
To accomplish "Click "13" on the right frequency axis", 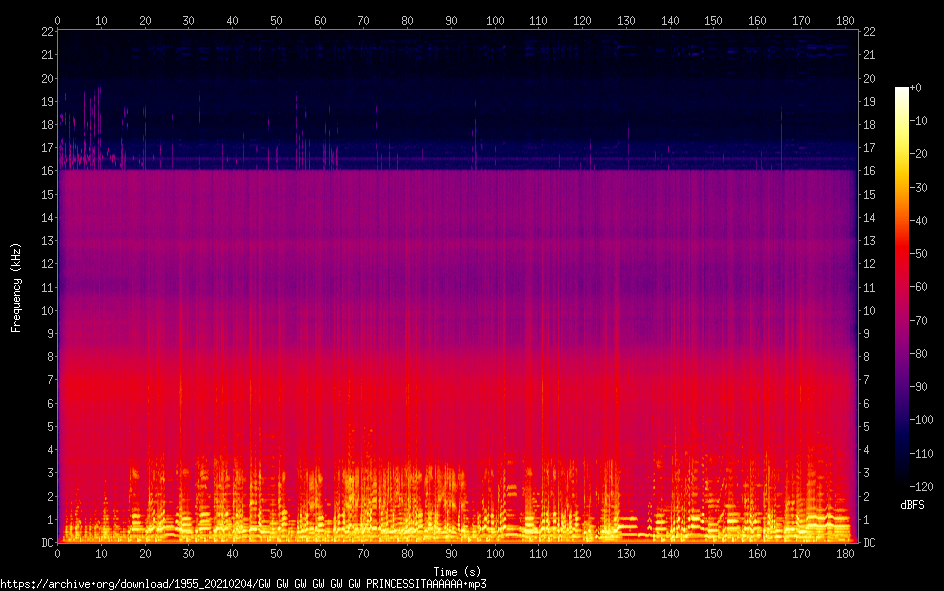I will tap(869, 241).
